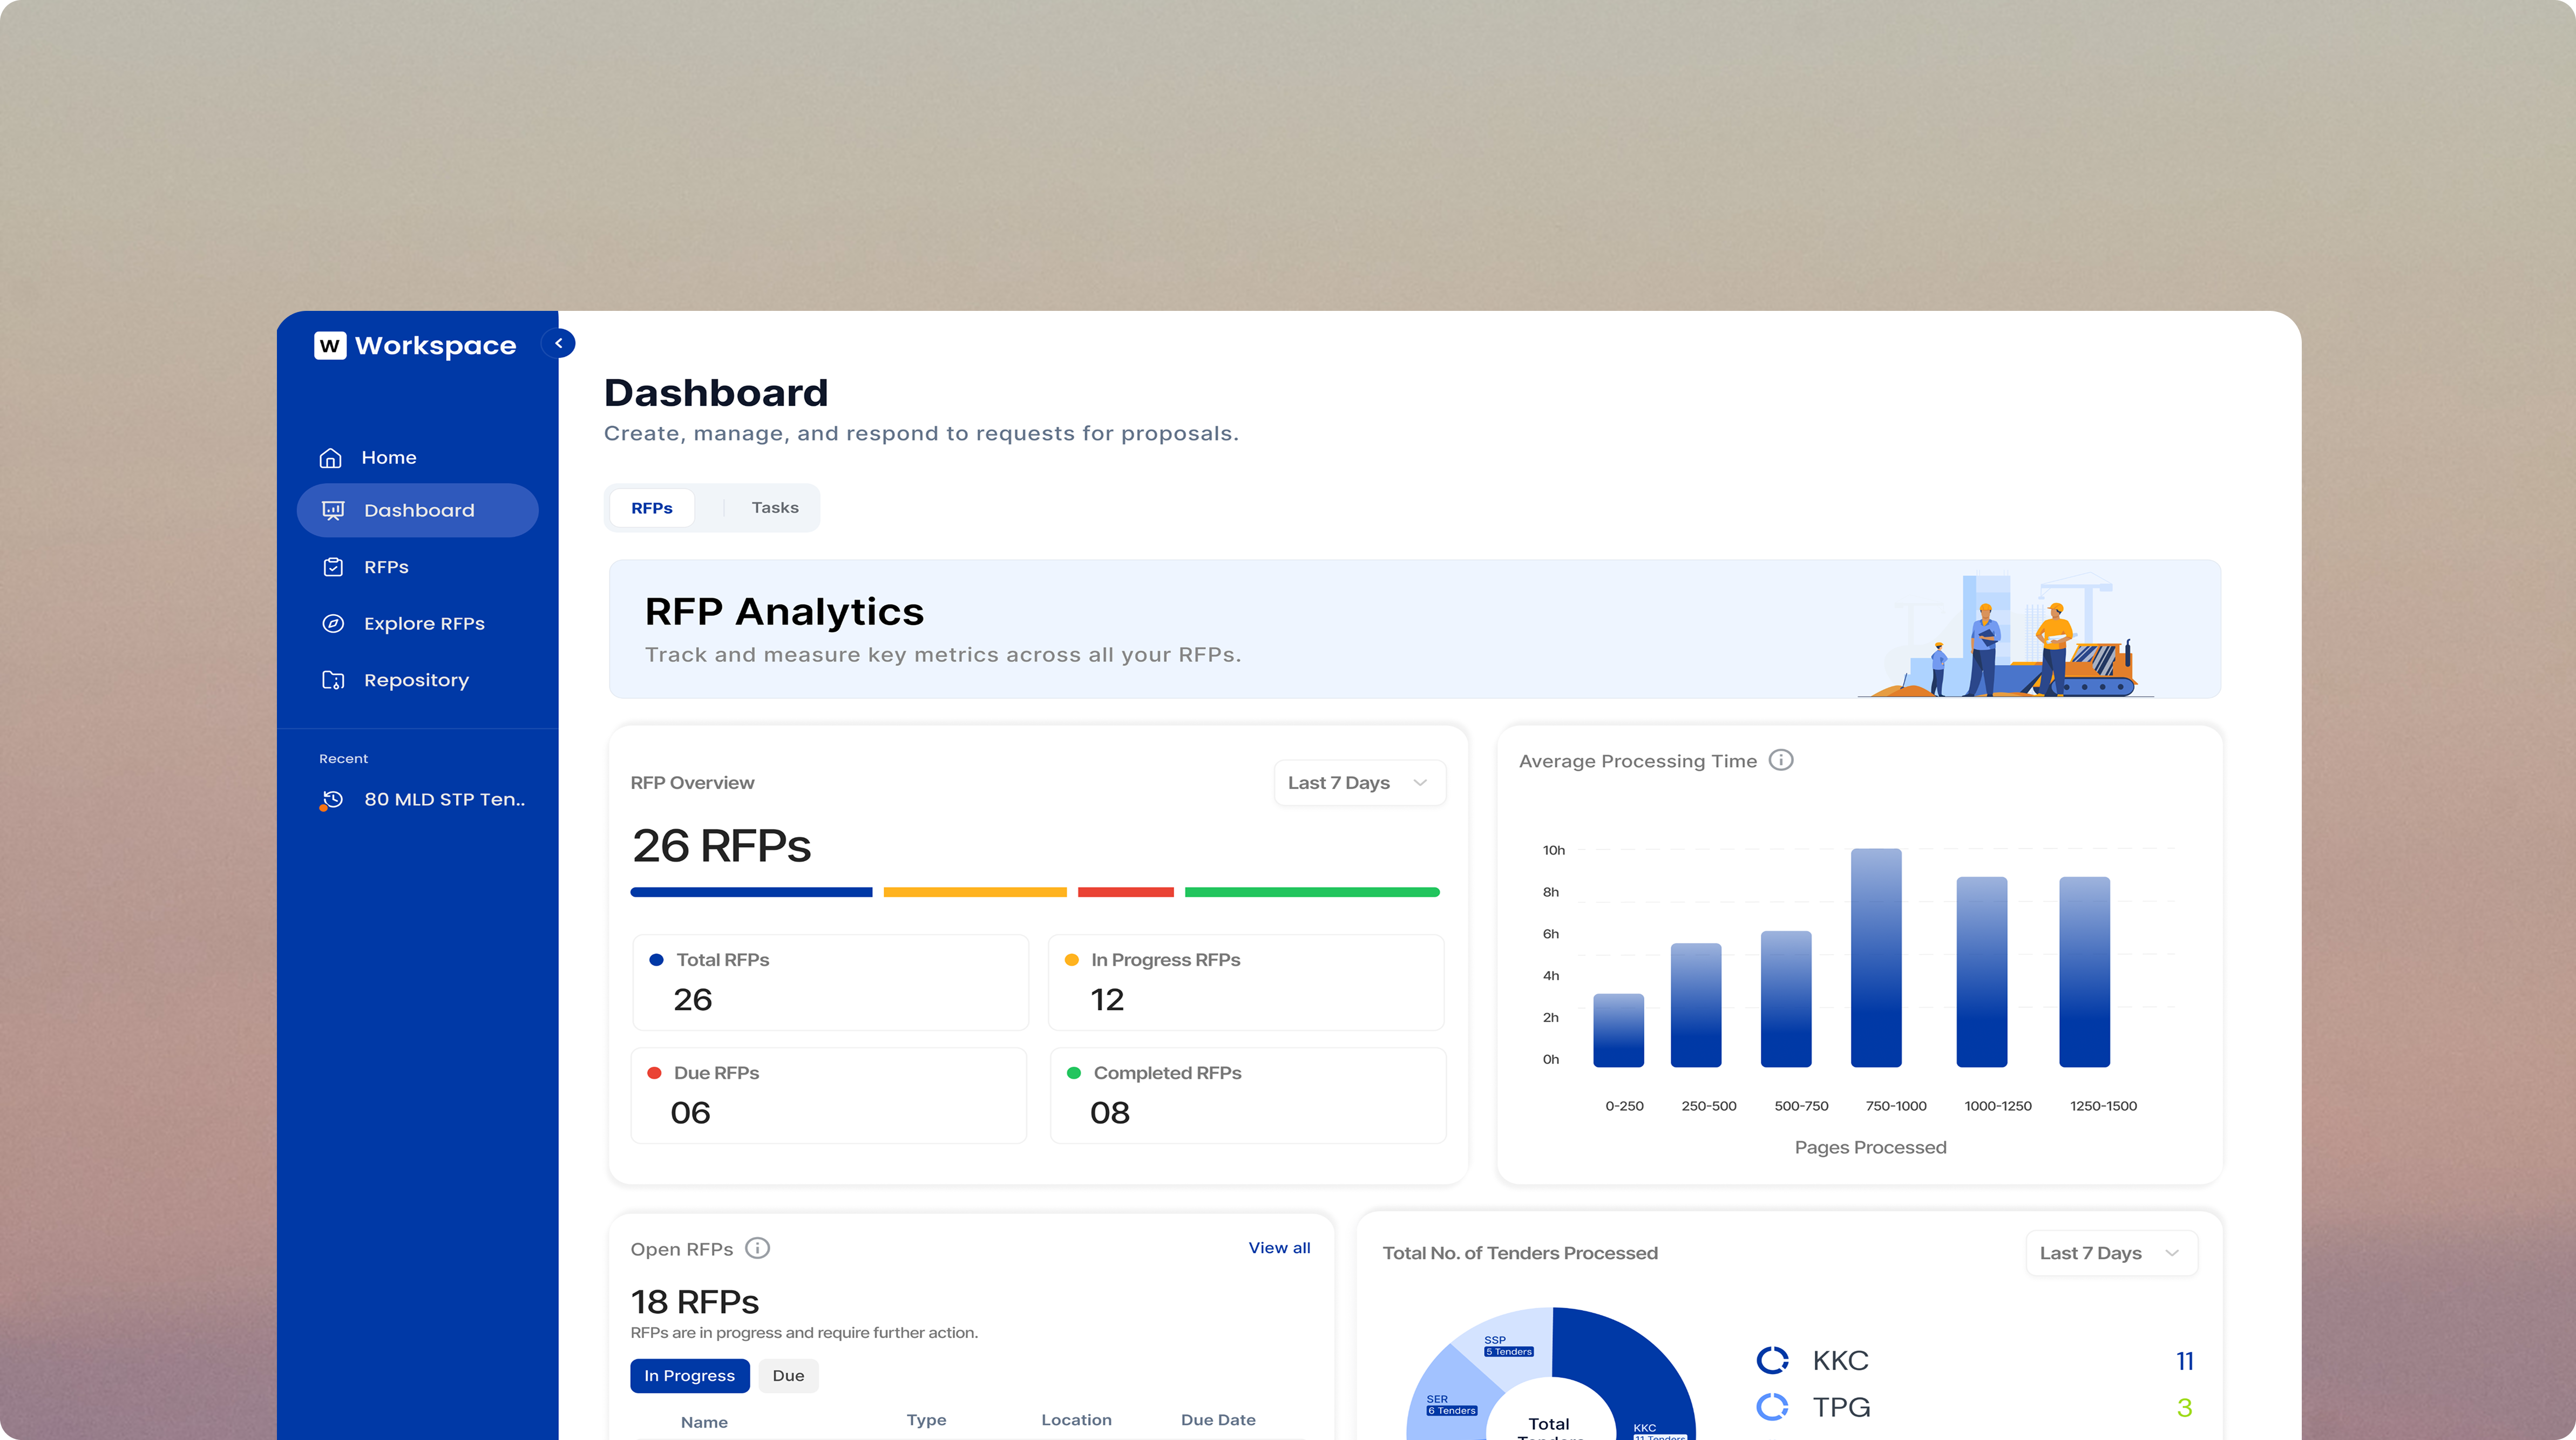The width and height of the screenshot is (2576, 1440).
Task: Switch to the Tasks tab
Action: point(775,507)
